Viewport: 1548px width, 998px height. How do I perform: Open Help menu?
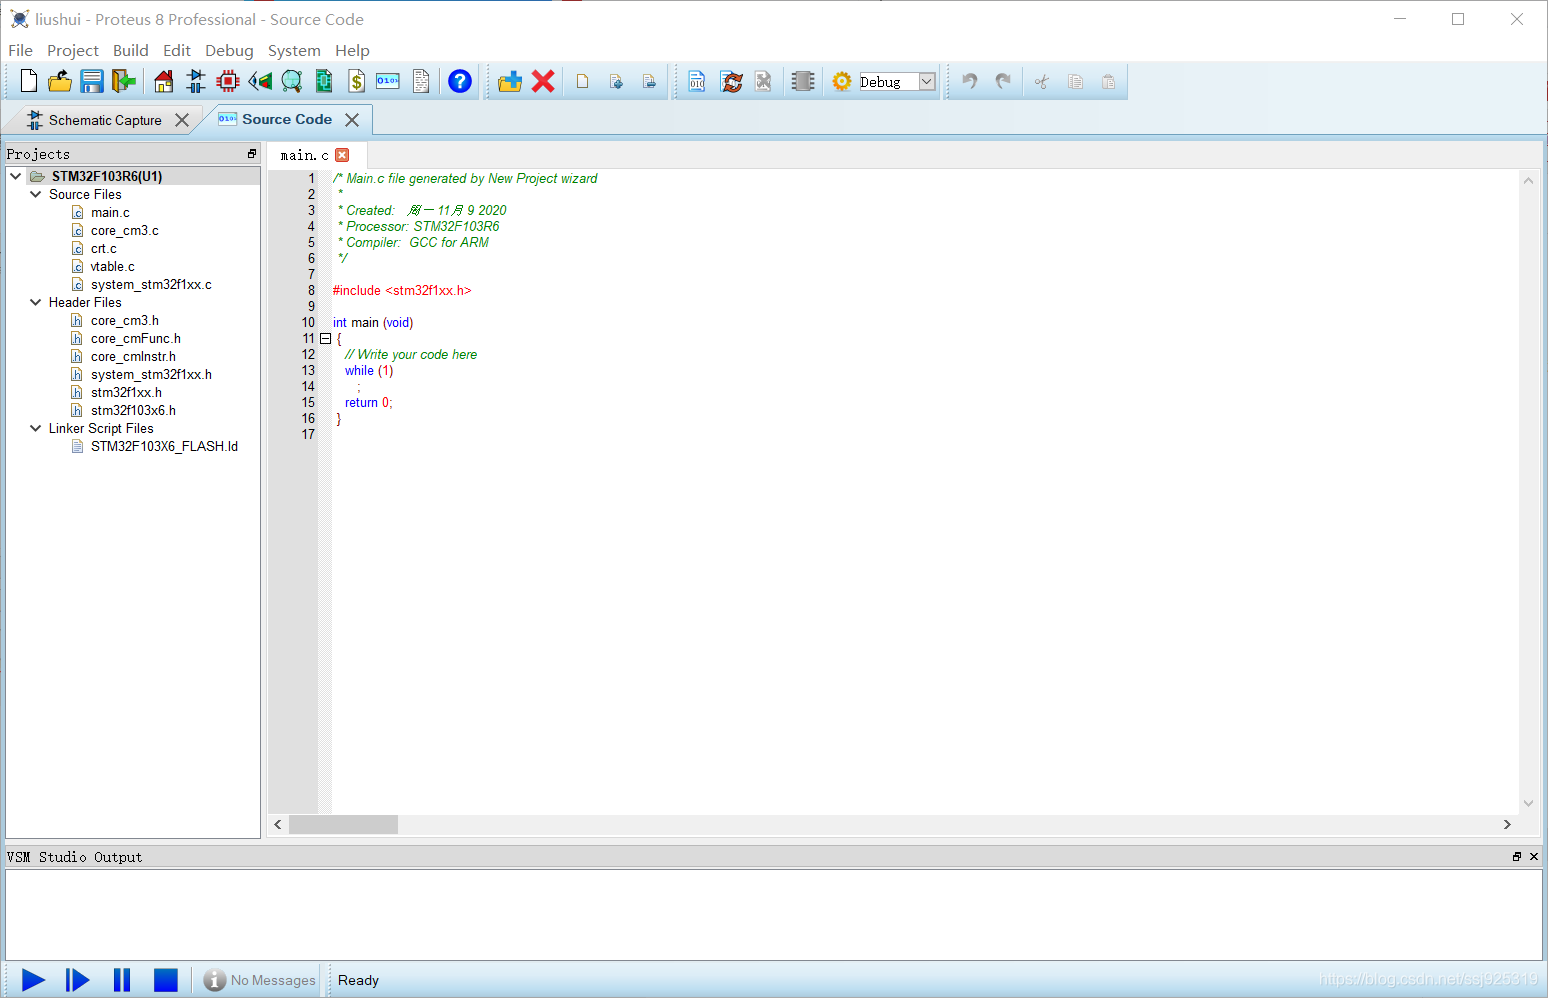[x=352, y=50]
